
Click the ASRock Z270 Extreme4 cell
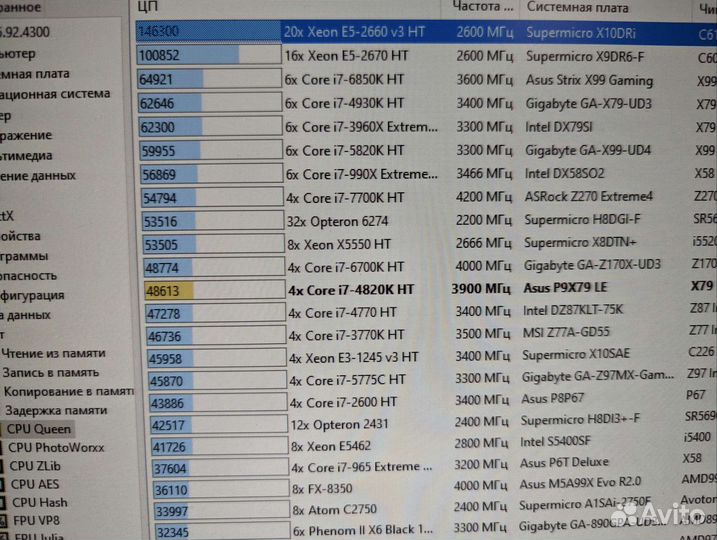(589, 197)
